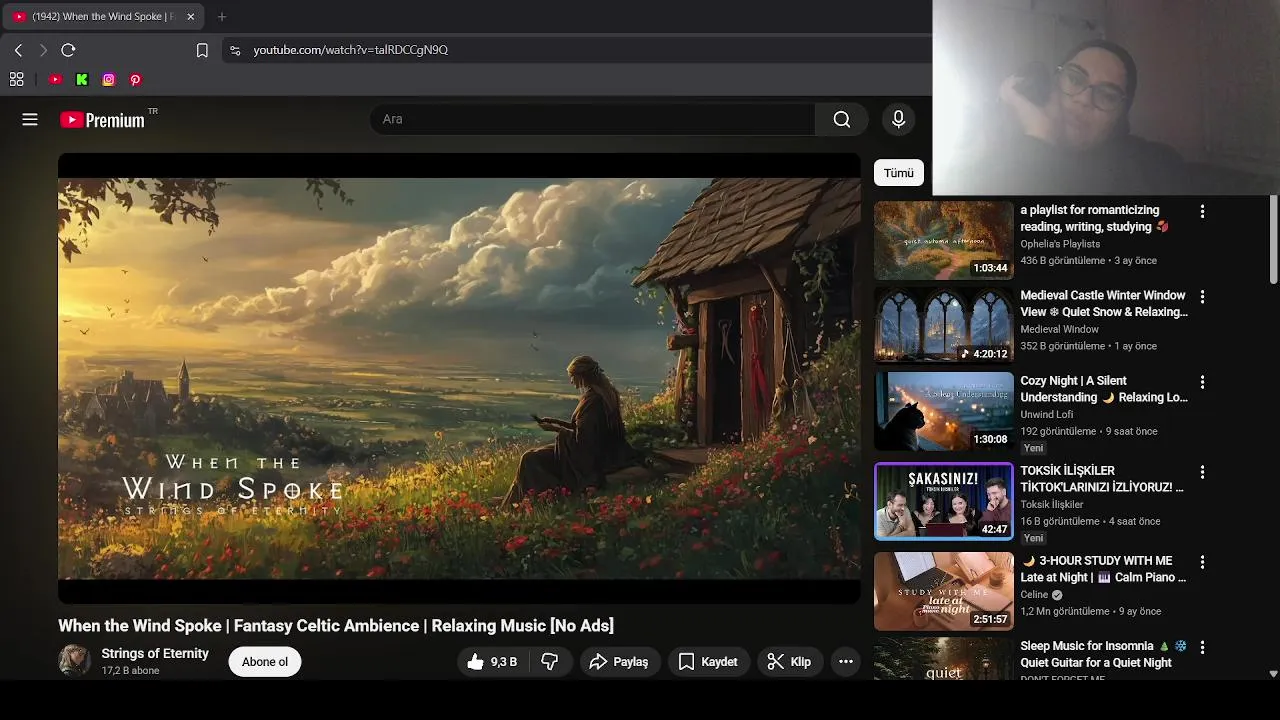This screenshot has width=1280, height=720.
Task: Open options for 3-HOUR STUDY WITH ME
Action: pos(1202,562)
